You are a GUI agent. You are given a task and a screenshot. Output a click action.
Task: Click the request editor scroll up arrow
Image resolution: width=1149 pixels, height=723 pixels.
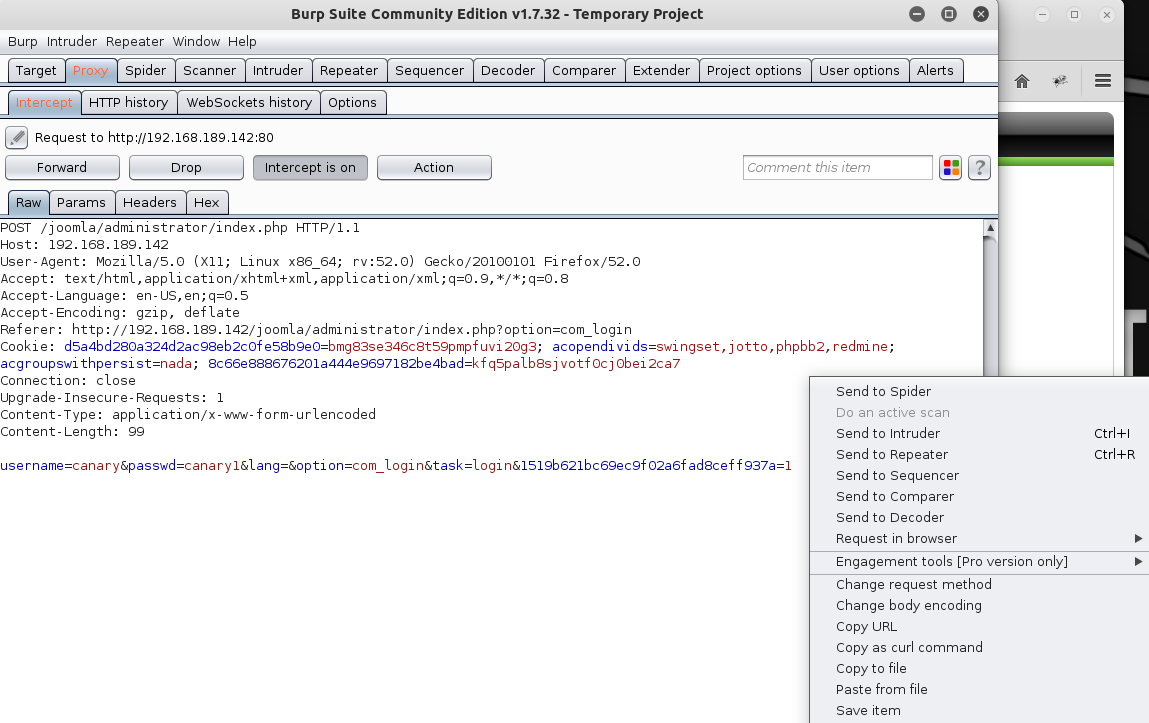pos(990,227)
